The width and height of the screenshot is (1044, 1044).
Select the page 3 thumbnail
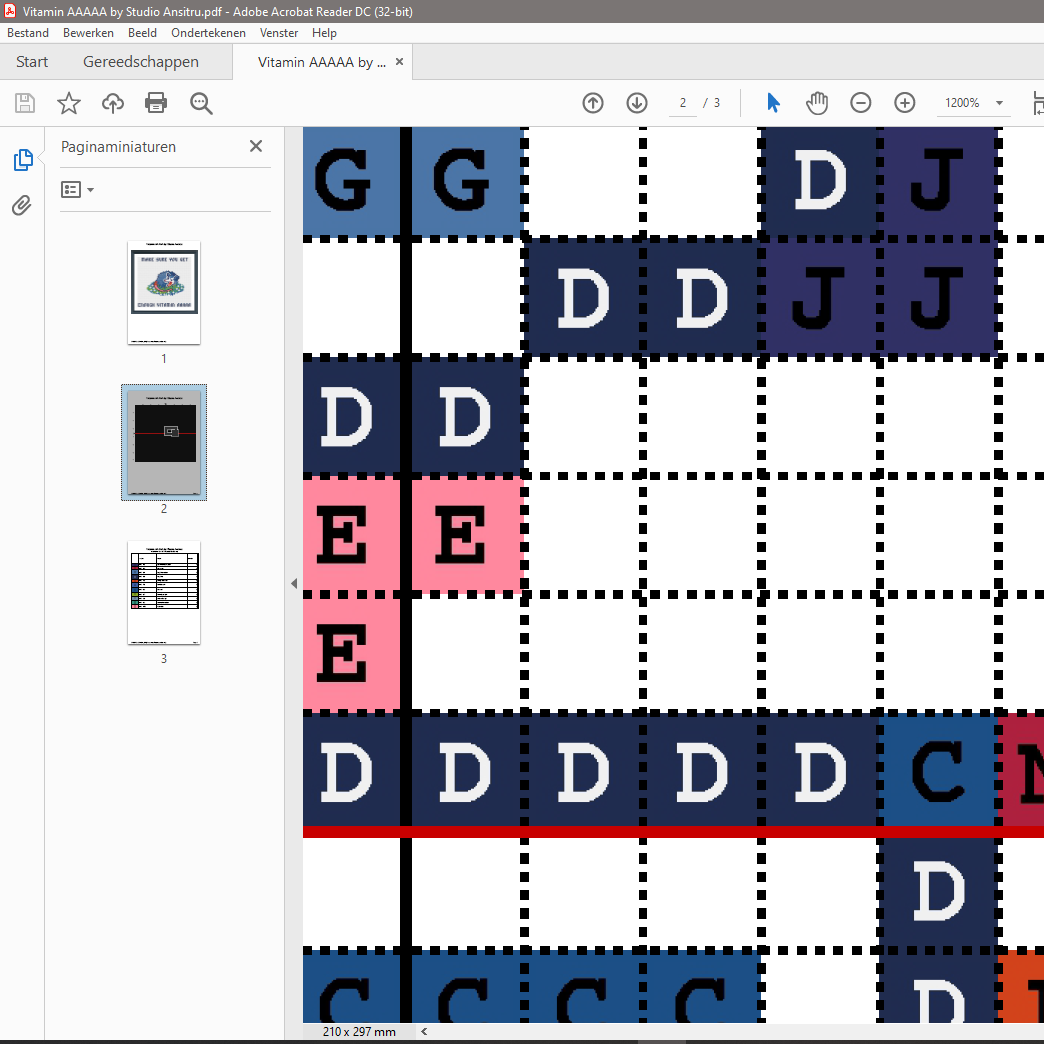[x=164, y=593]
